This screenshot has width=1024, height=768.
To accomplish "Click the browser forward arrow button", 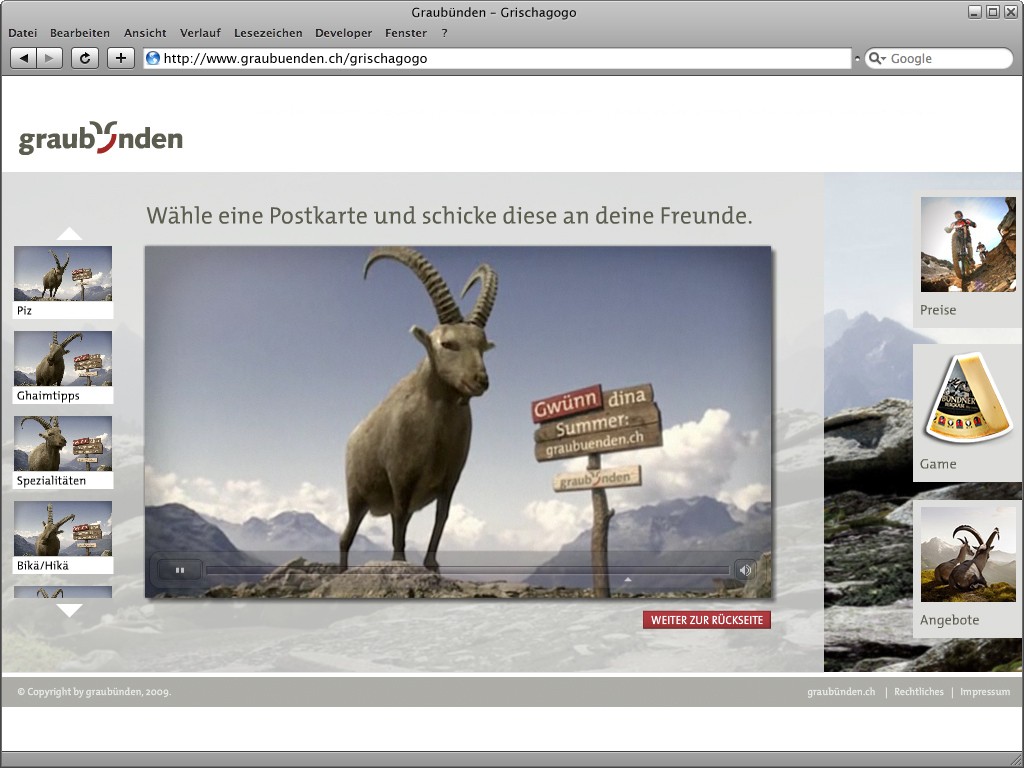I will click(50, 58).
